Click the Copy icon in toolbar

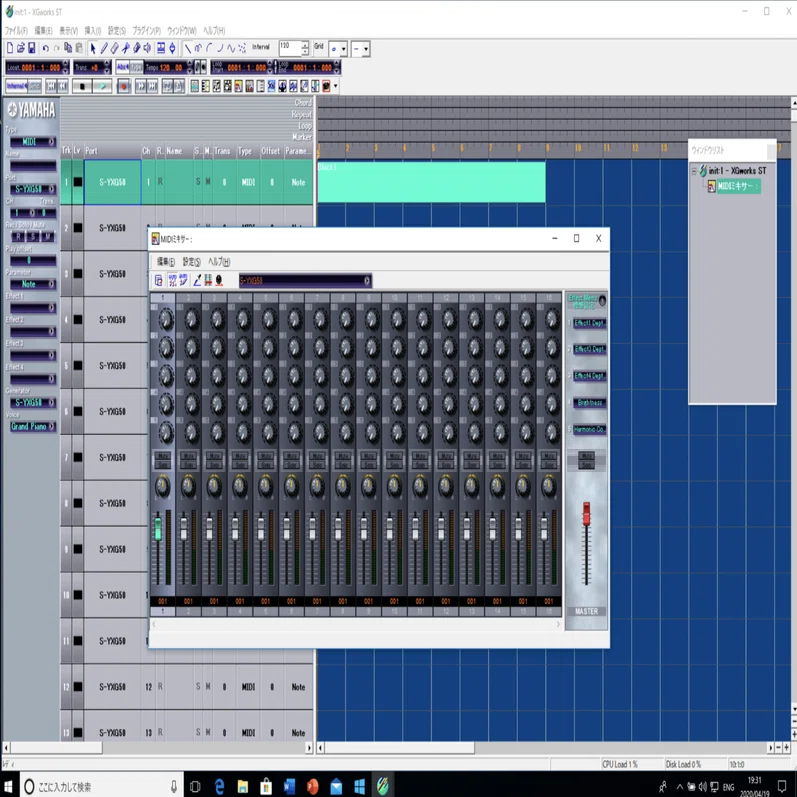[68, 48]
